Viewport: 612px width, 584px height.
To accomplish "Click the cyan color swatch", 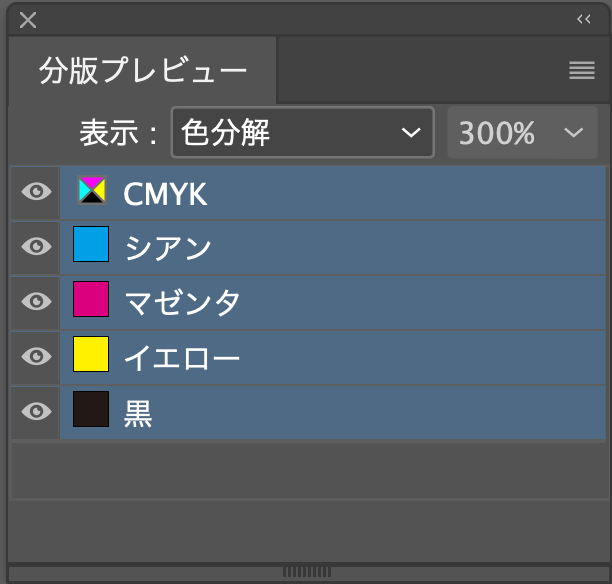I will [x=91, y=244].
